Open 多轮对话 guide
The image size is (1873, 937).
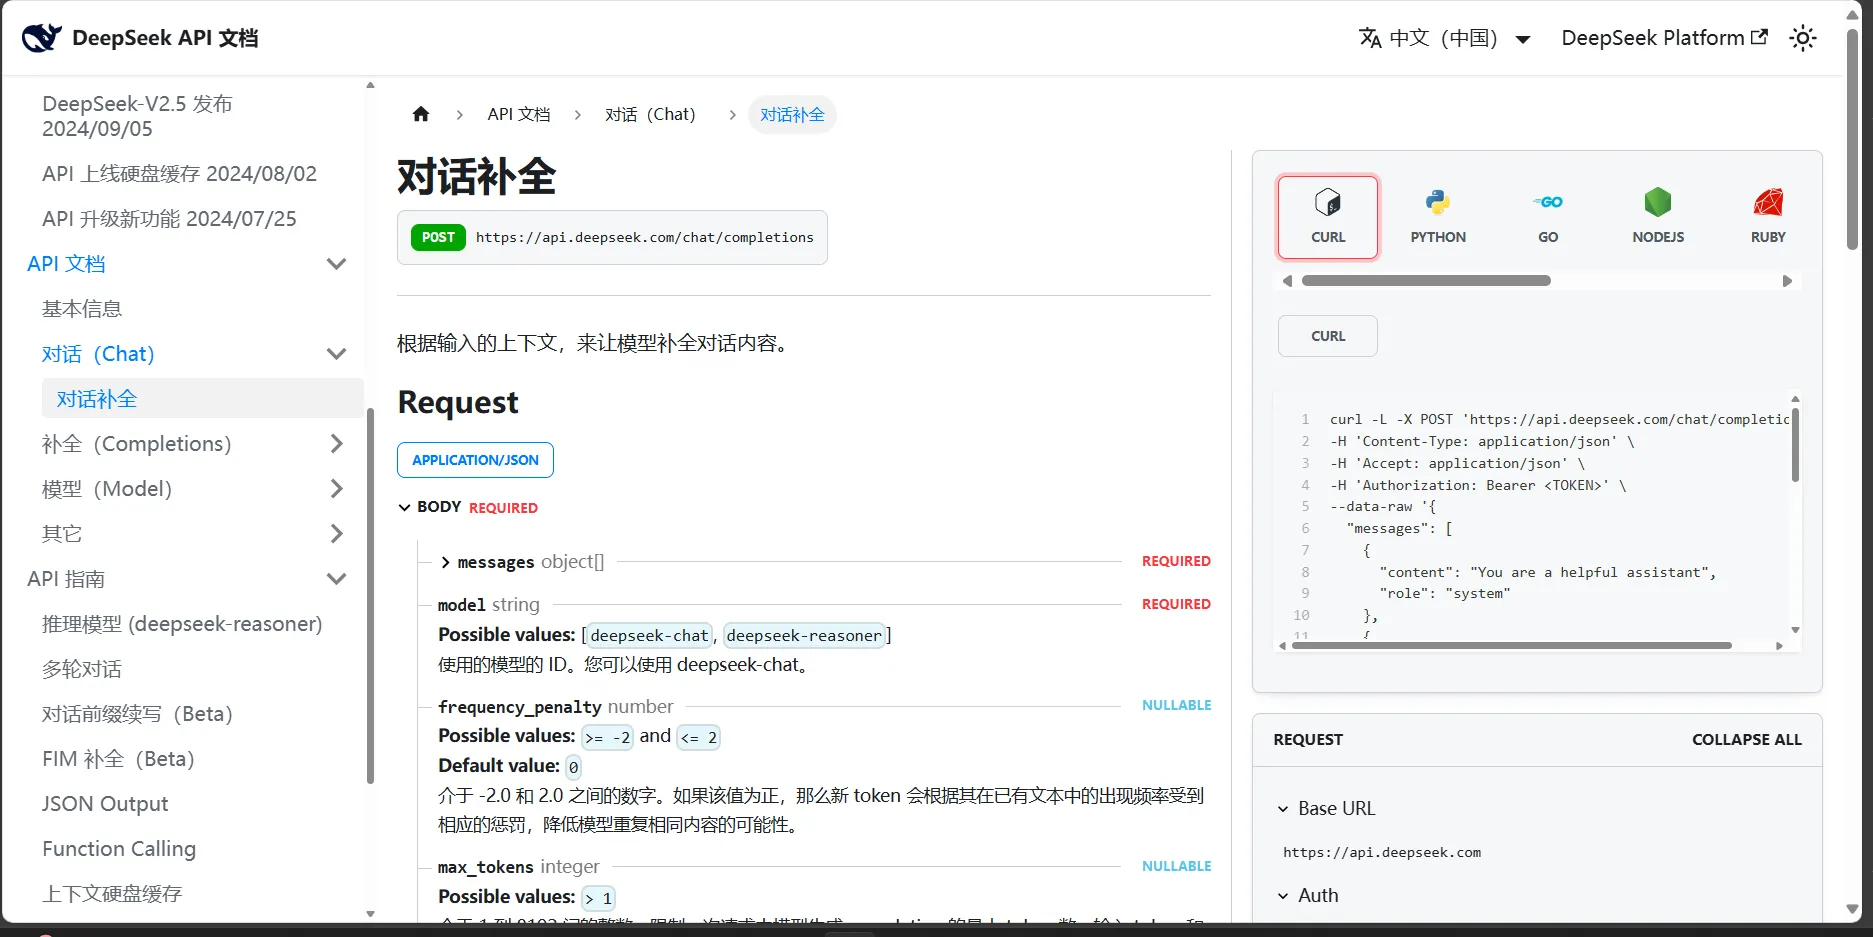(x=82, y=669)
